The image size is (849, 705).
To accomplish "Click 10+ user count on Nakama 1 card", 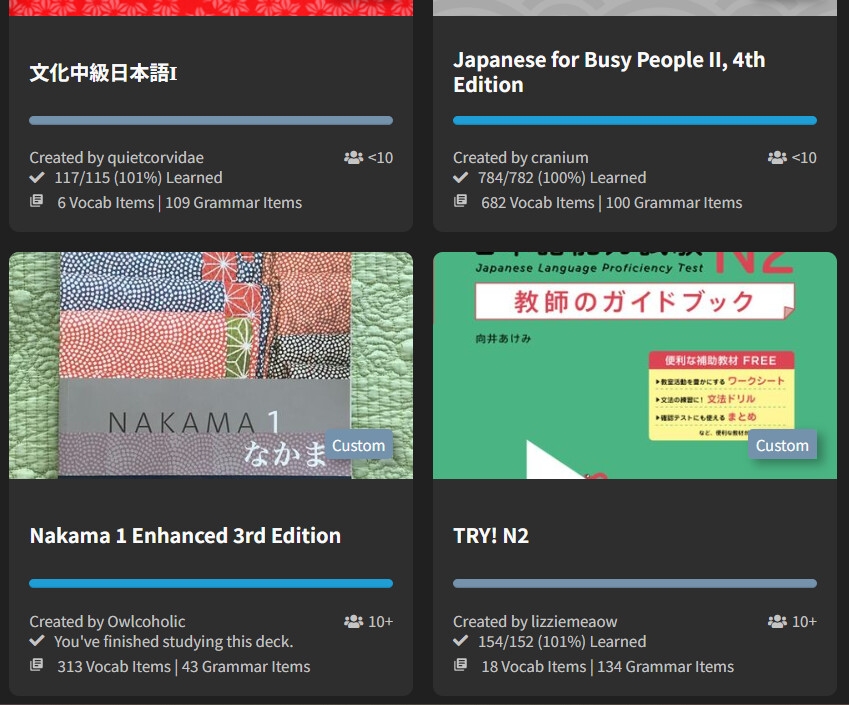I will coord(381,621).
